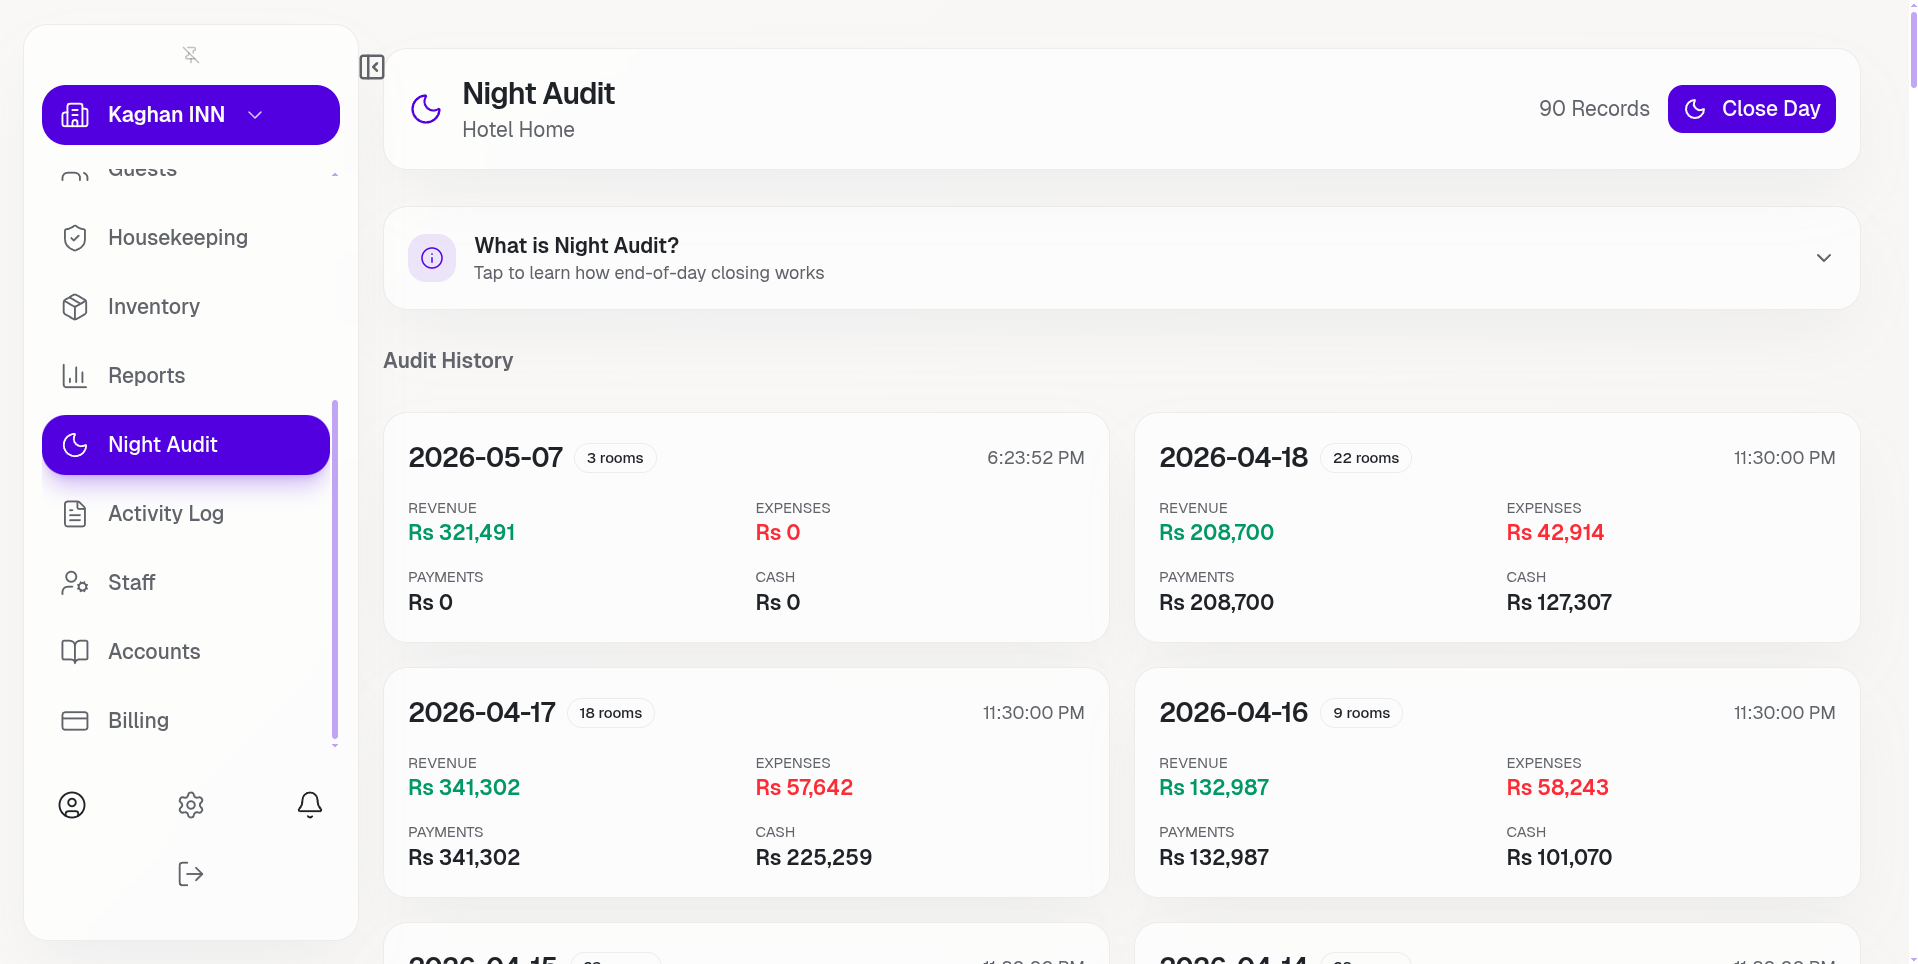This screenshot has width=1918, height=964.
Task: Open the 2026-04-17 audit record
Action: coord(746,783)
